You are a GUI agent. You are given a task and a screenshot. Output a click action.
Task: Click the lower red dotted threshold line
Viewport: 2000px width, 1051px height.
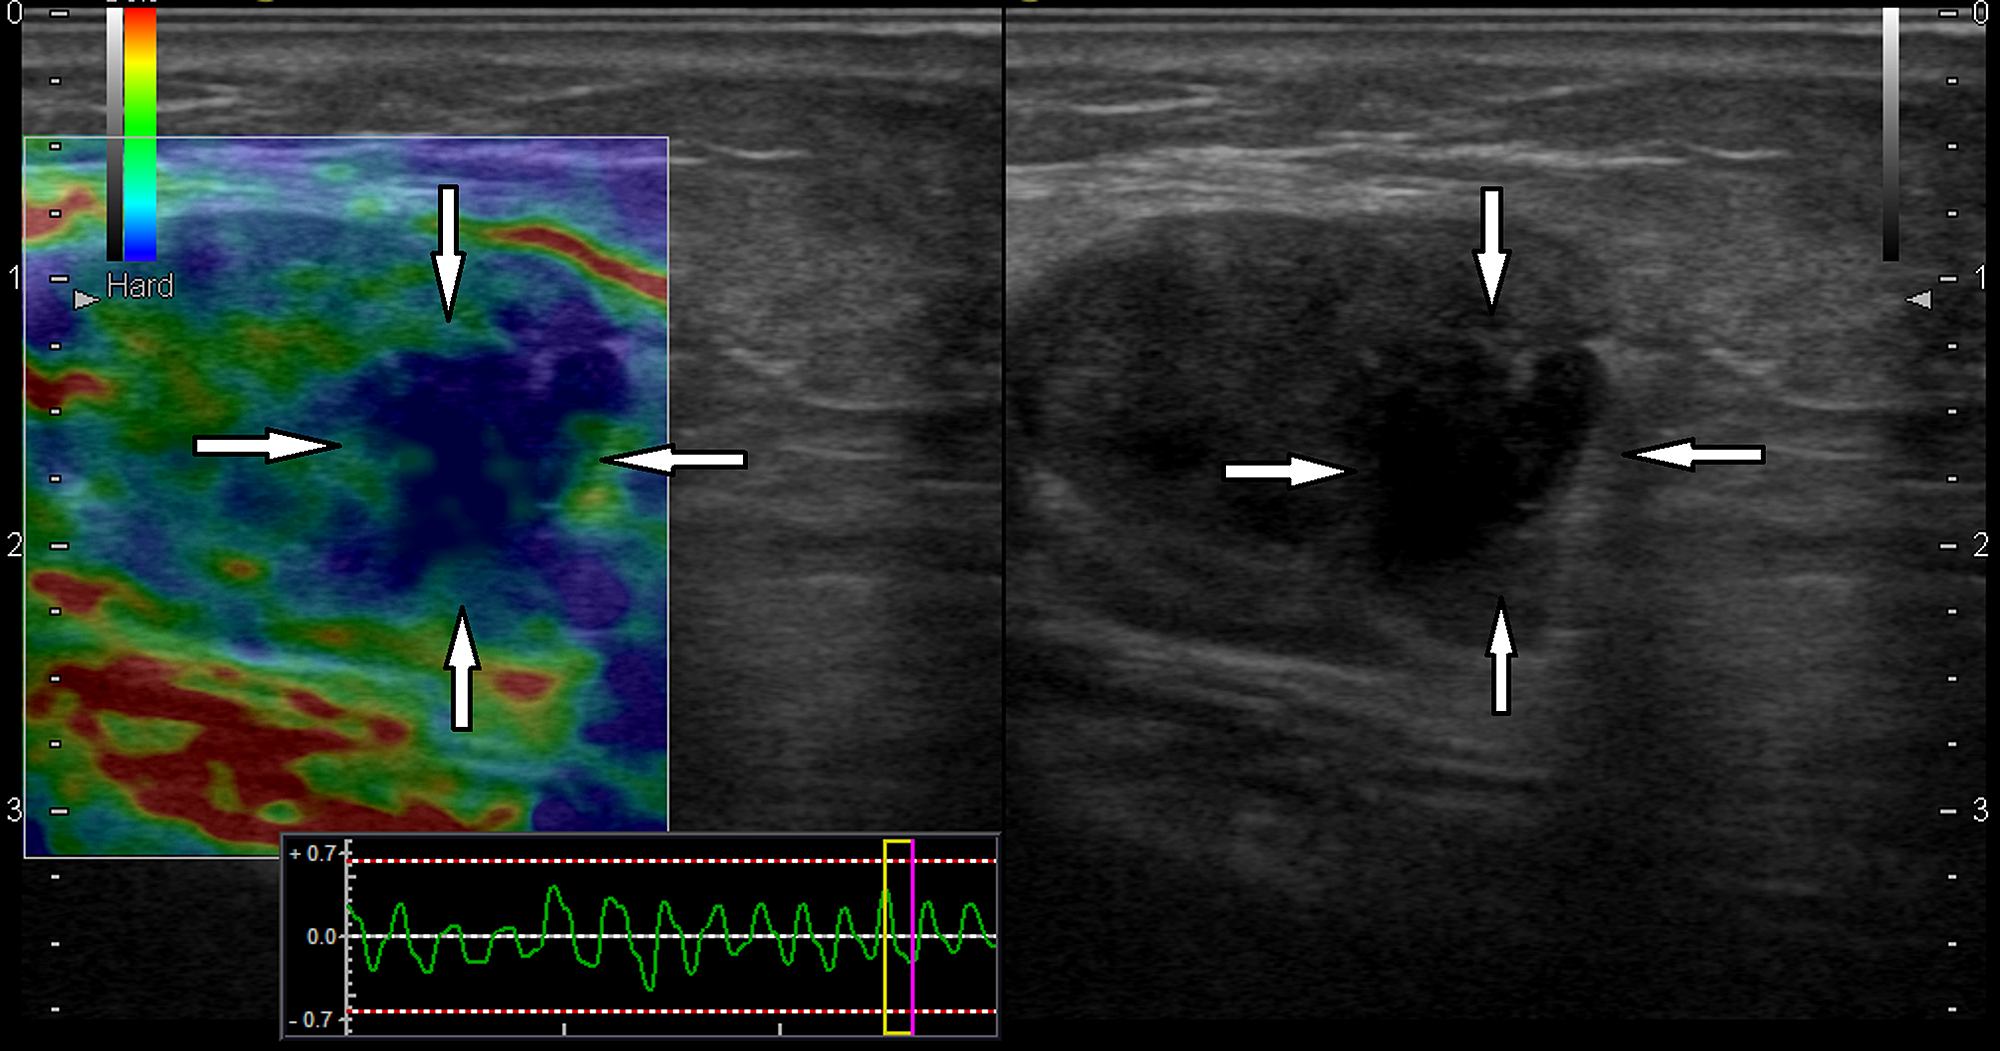671,1011
